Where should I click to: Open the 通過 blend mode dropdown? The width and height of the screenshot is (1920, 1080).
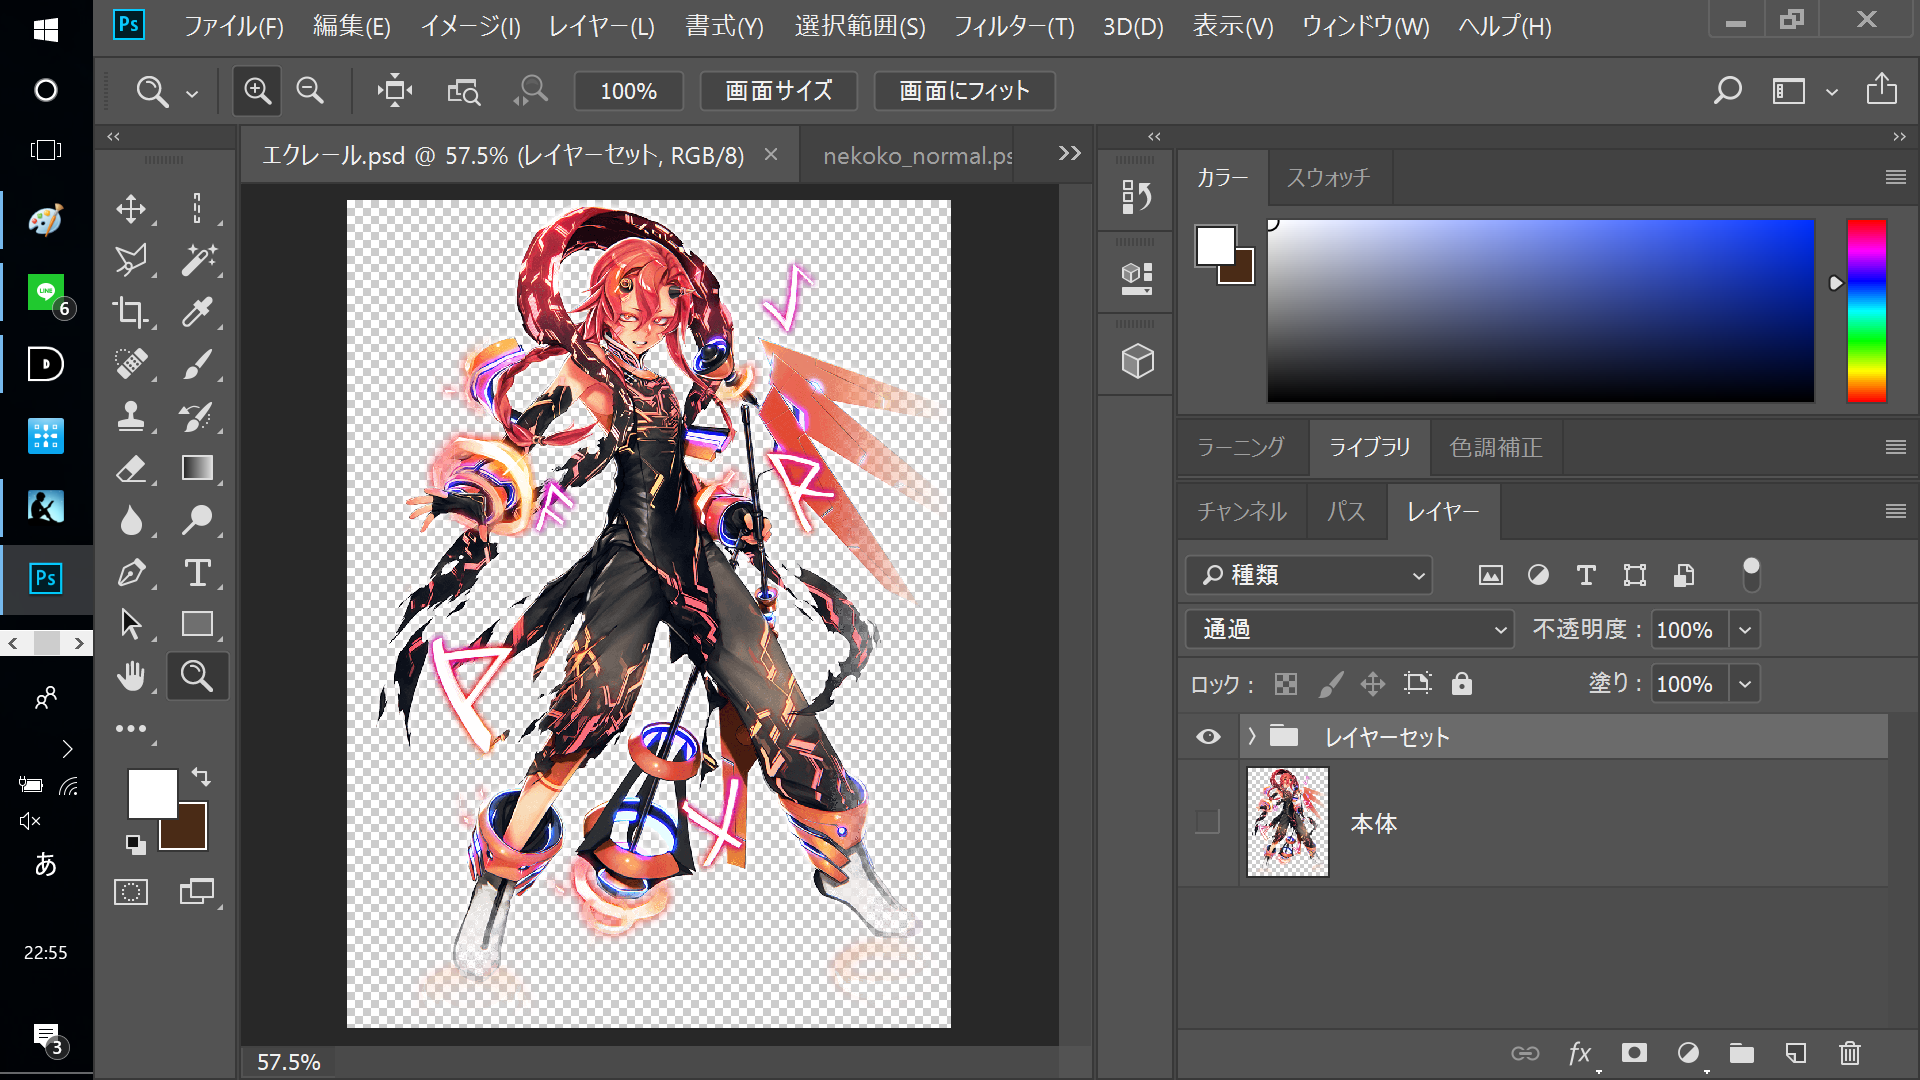pos(1349,629)
